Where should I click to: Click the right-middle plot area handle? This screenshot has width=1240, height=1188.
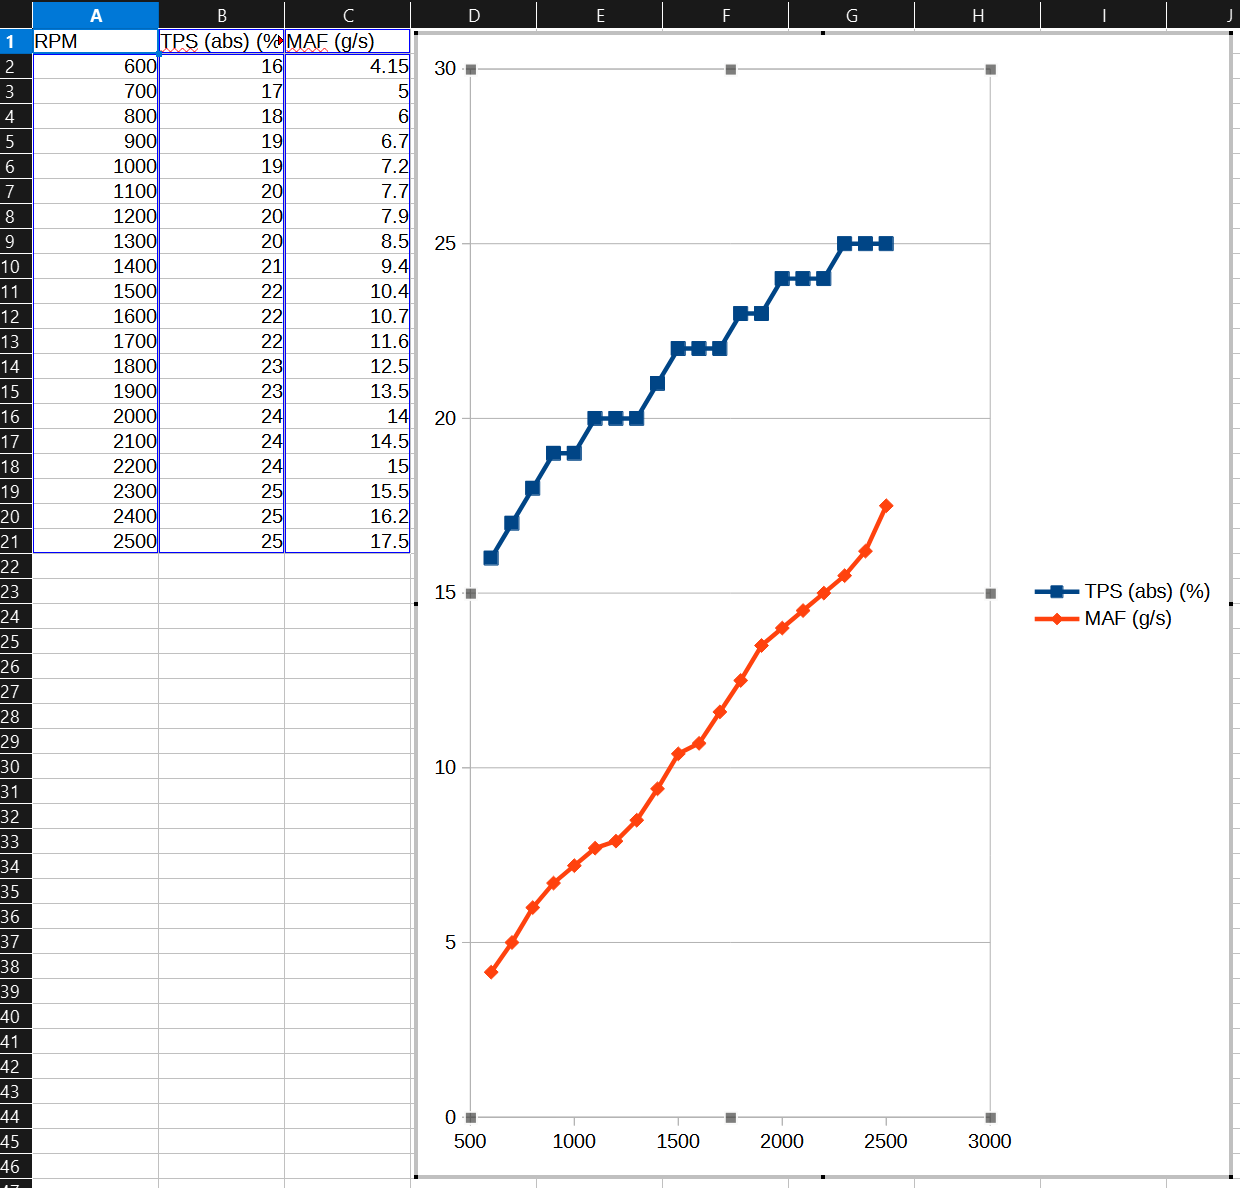[990, 593]
